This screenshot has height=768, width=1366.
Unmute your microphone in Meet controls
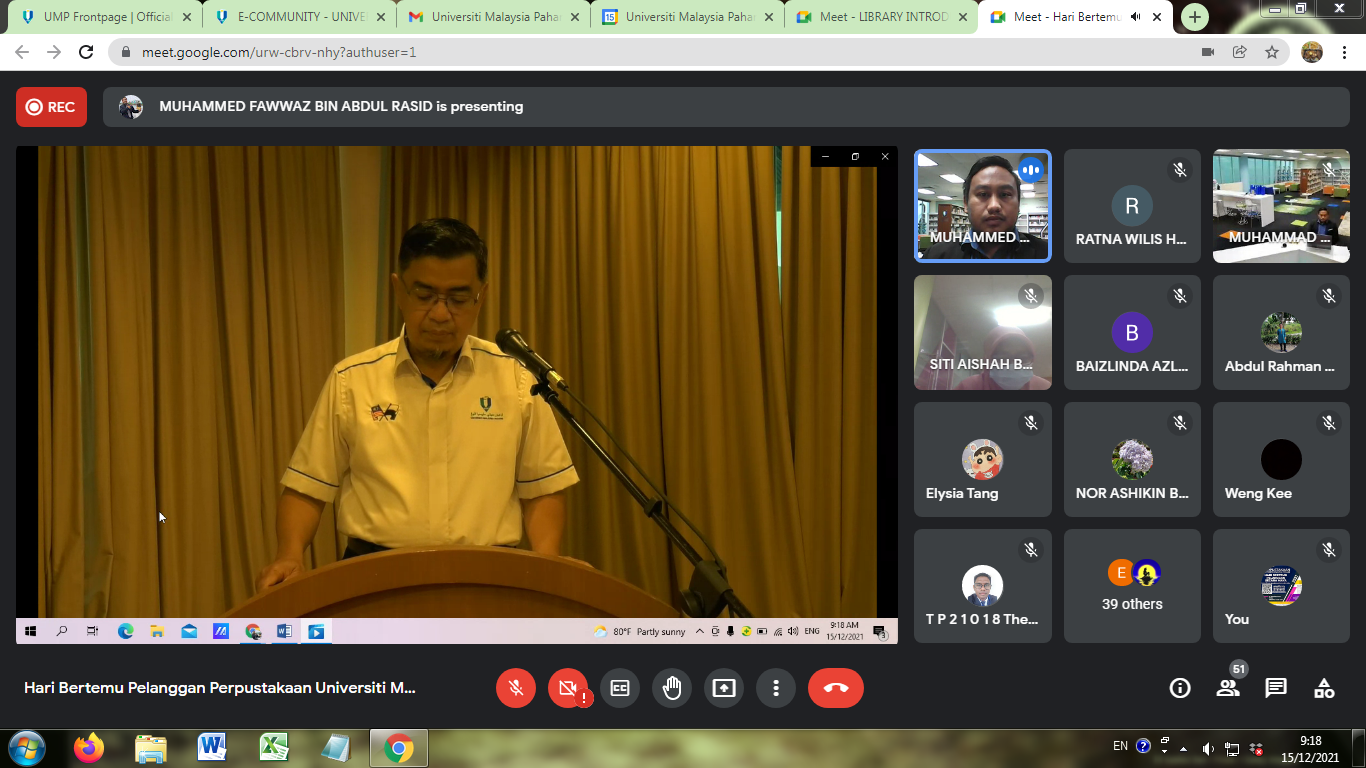(516, 688)
